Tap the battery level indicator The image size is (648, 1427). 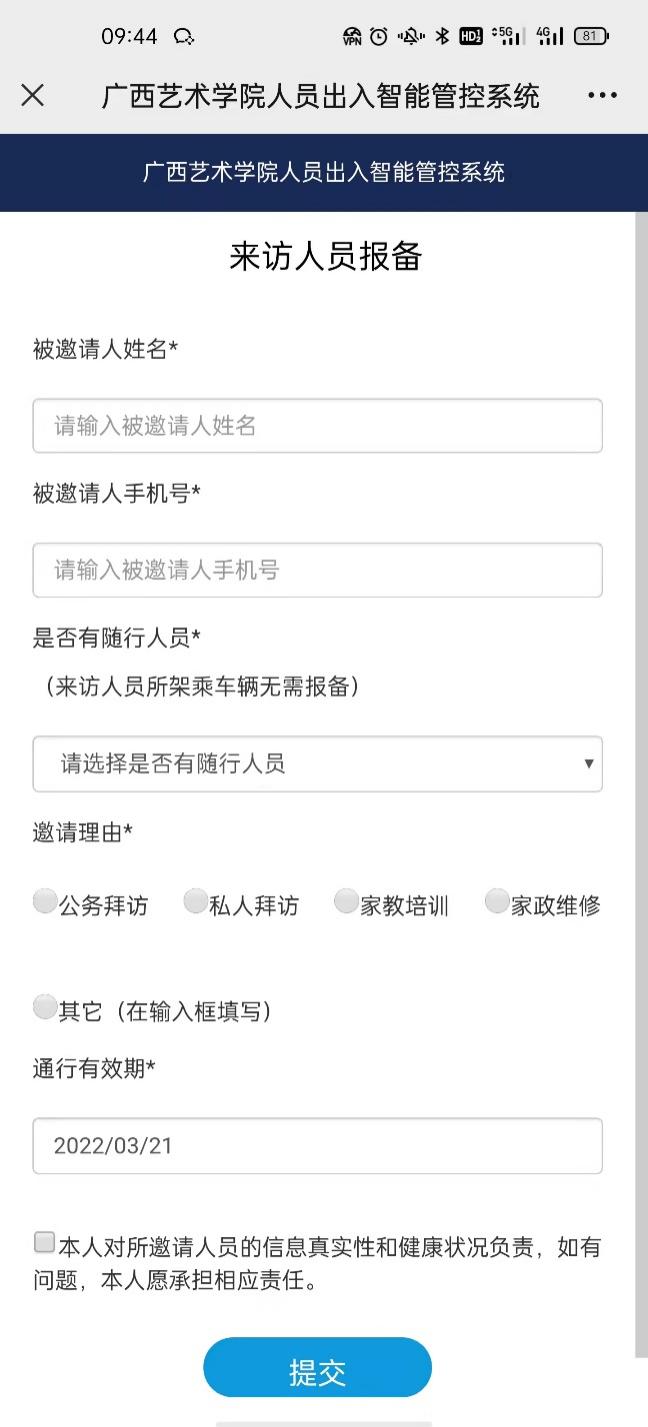coord(590,37)
